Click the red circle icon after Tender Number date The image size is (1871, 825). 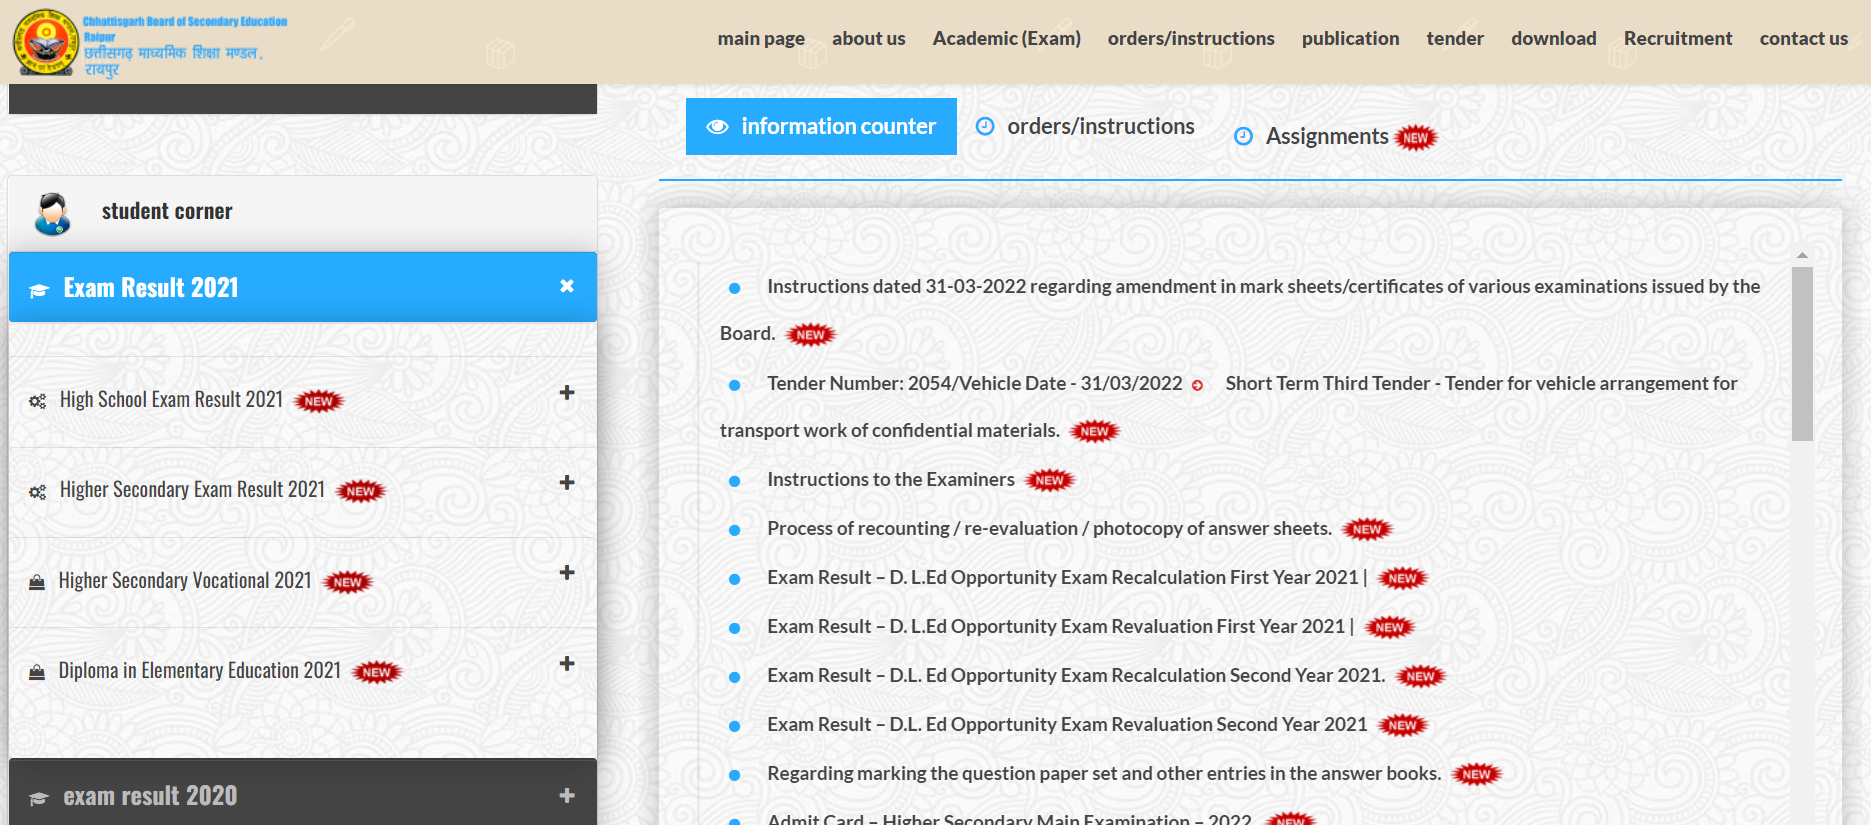[1197, 385]
